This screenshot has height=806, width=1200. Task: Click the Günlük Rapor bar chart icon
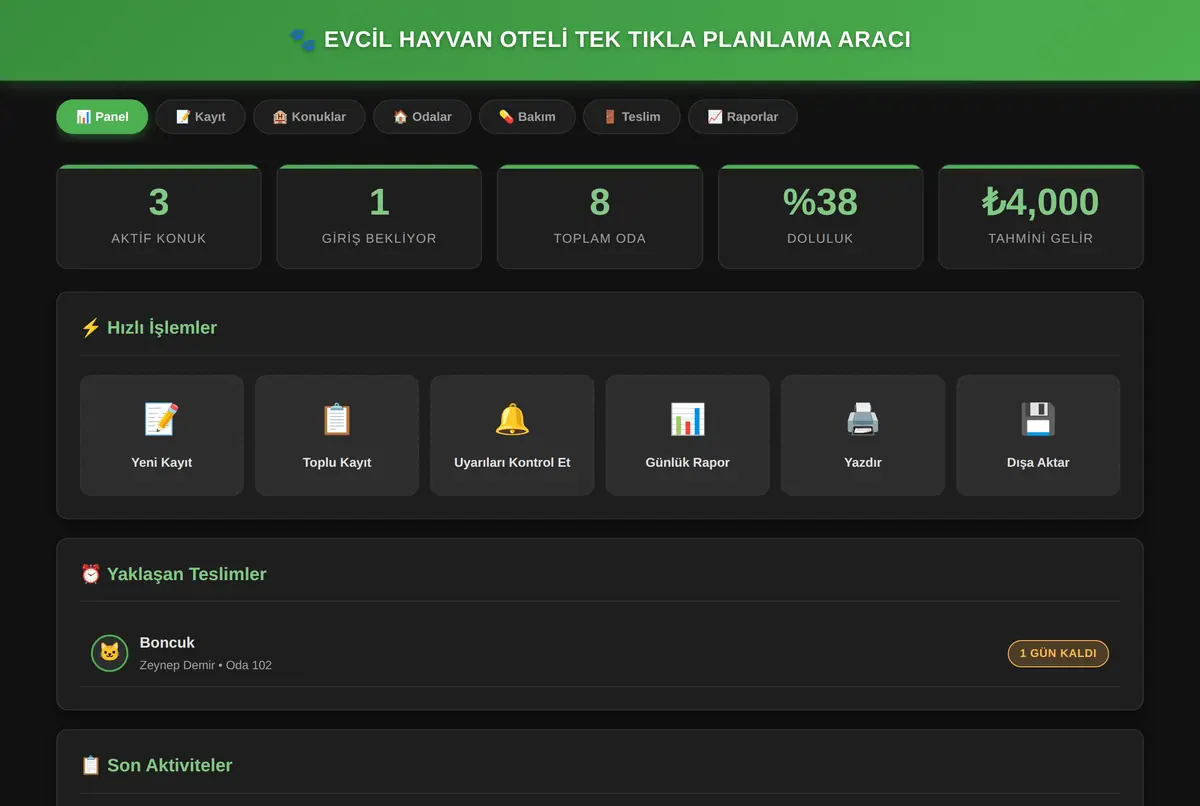click(688, 419)
